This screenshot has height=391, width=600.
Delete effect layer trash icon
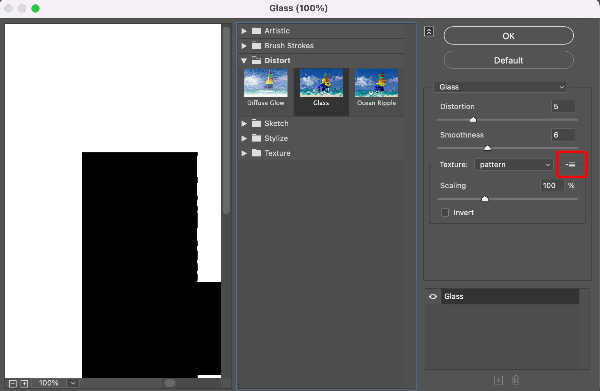click(x=515, y=380)
